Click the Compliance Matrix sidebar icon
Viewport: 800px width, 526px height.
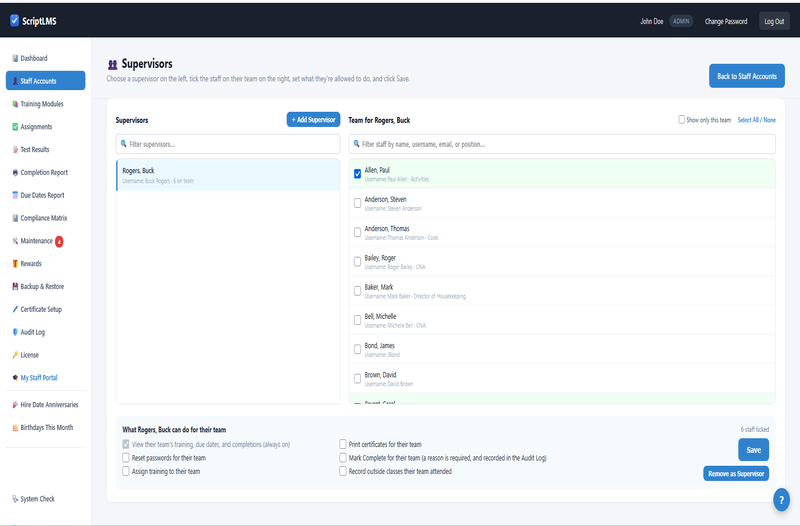point(15,218)
